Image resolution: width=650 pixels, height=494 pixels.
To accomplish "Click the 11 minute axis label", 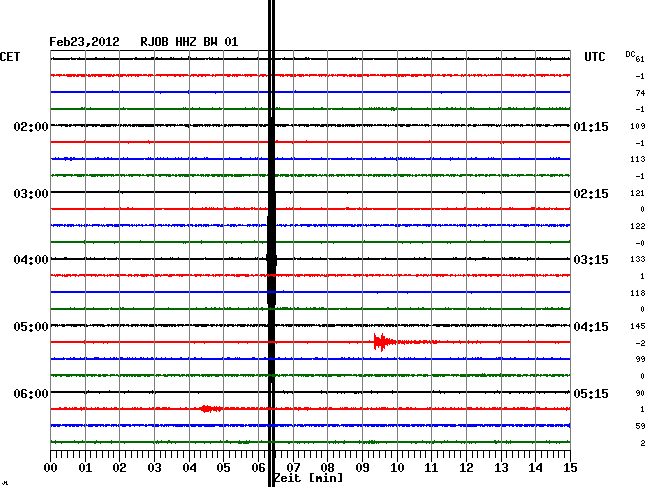I will pyautogui.click(x=432, y=468).
